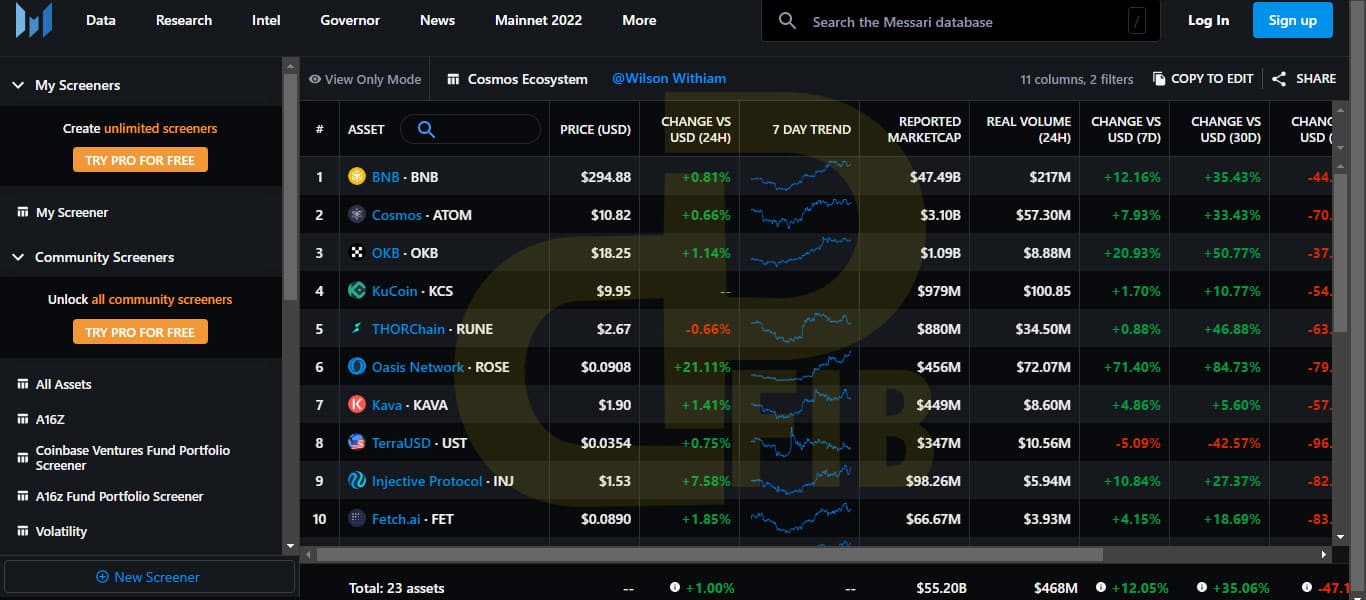The image size is (1366, 600).
Task: Open the Research menu
Action: (184, 21)
